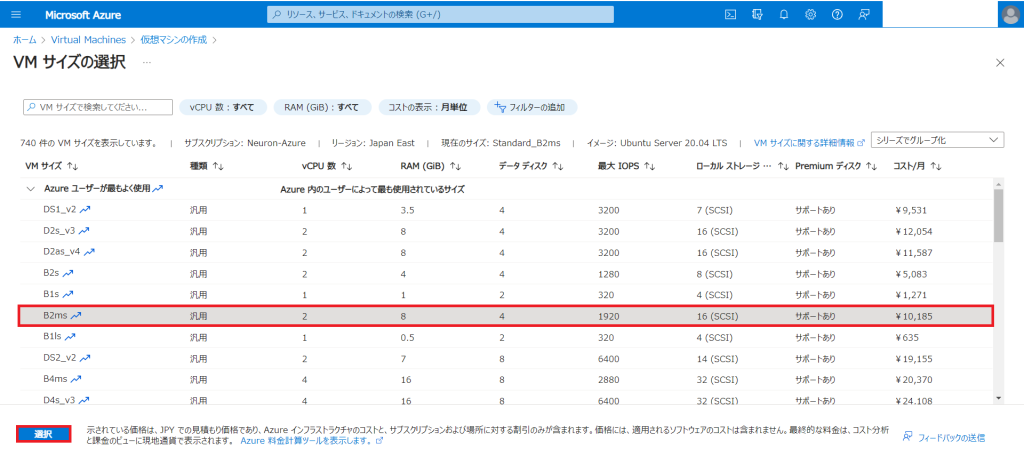This screenshot has height=464, width=1024.
Task: Sort by Premium ディスク column
Action: (835, 167)
